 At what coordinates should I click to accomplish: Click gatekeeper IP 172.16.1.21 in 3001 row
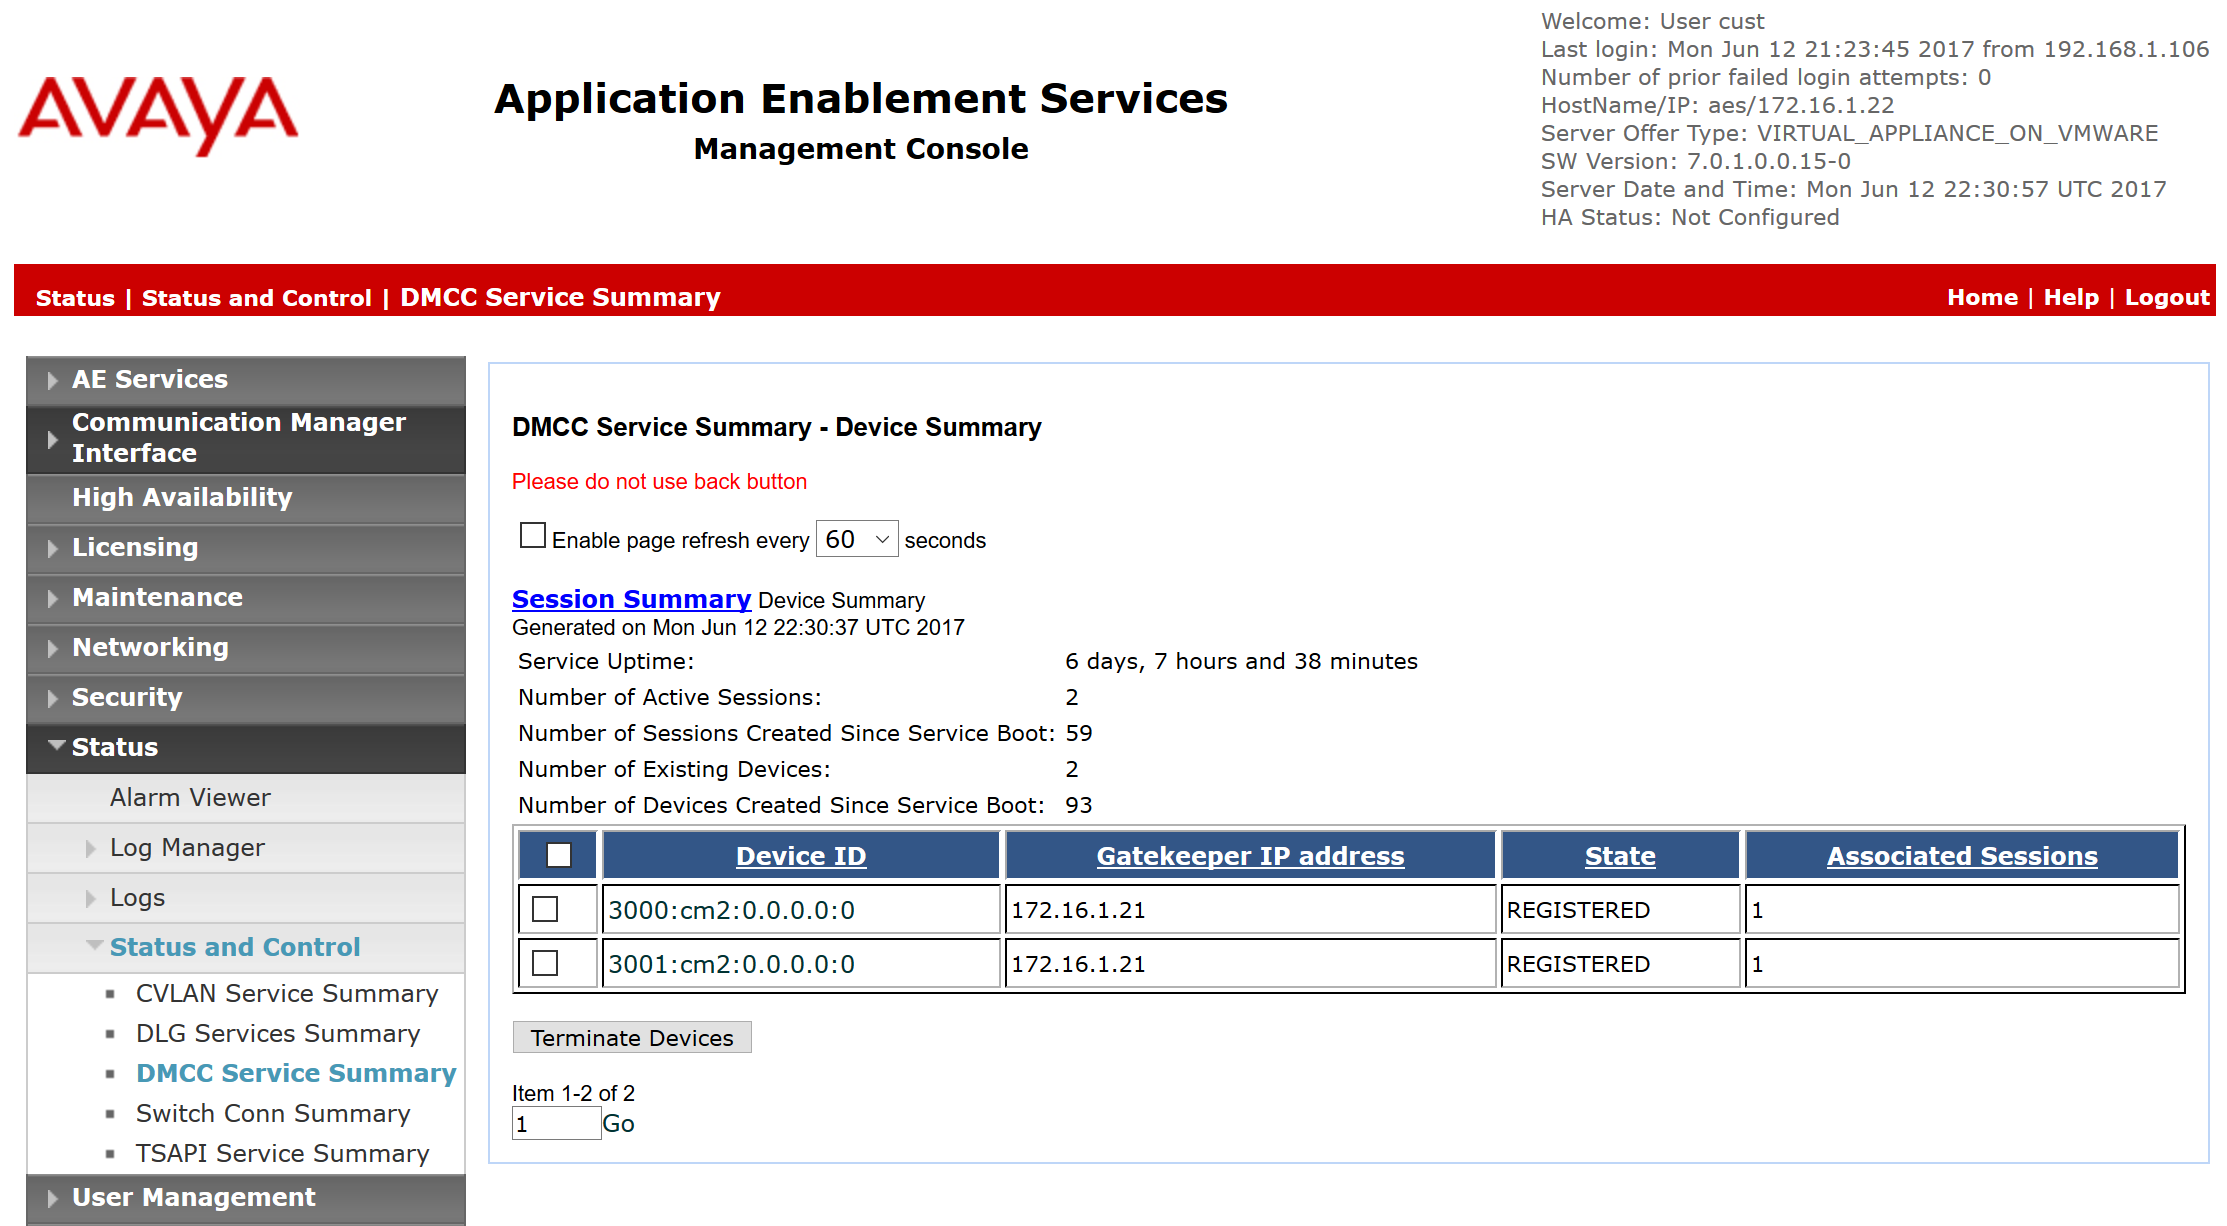click(1078, 964)
